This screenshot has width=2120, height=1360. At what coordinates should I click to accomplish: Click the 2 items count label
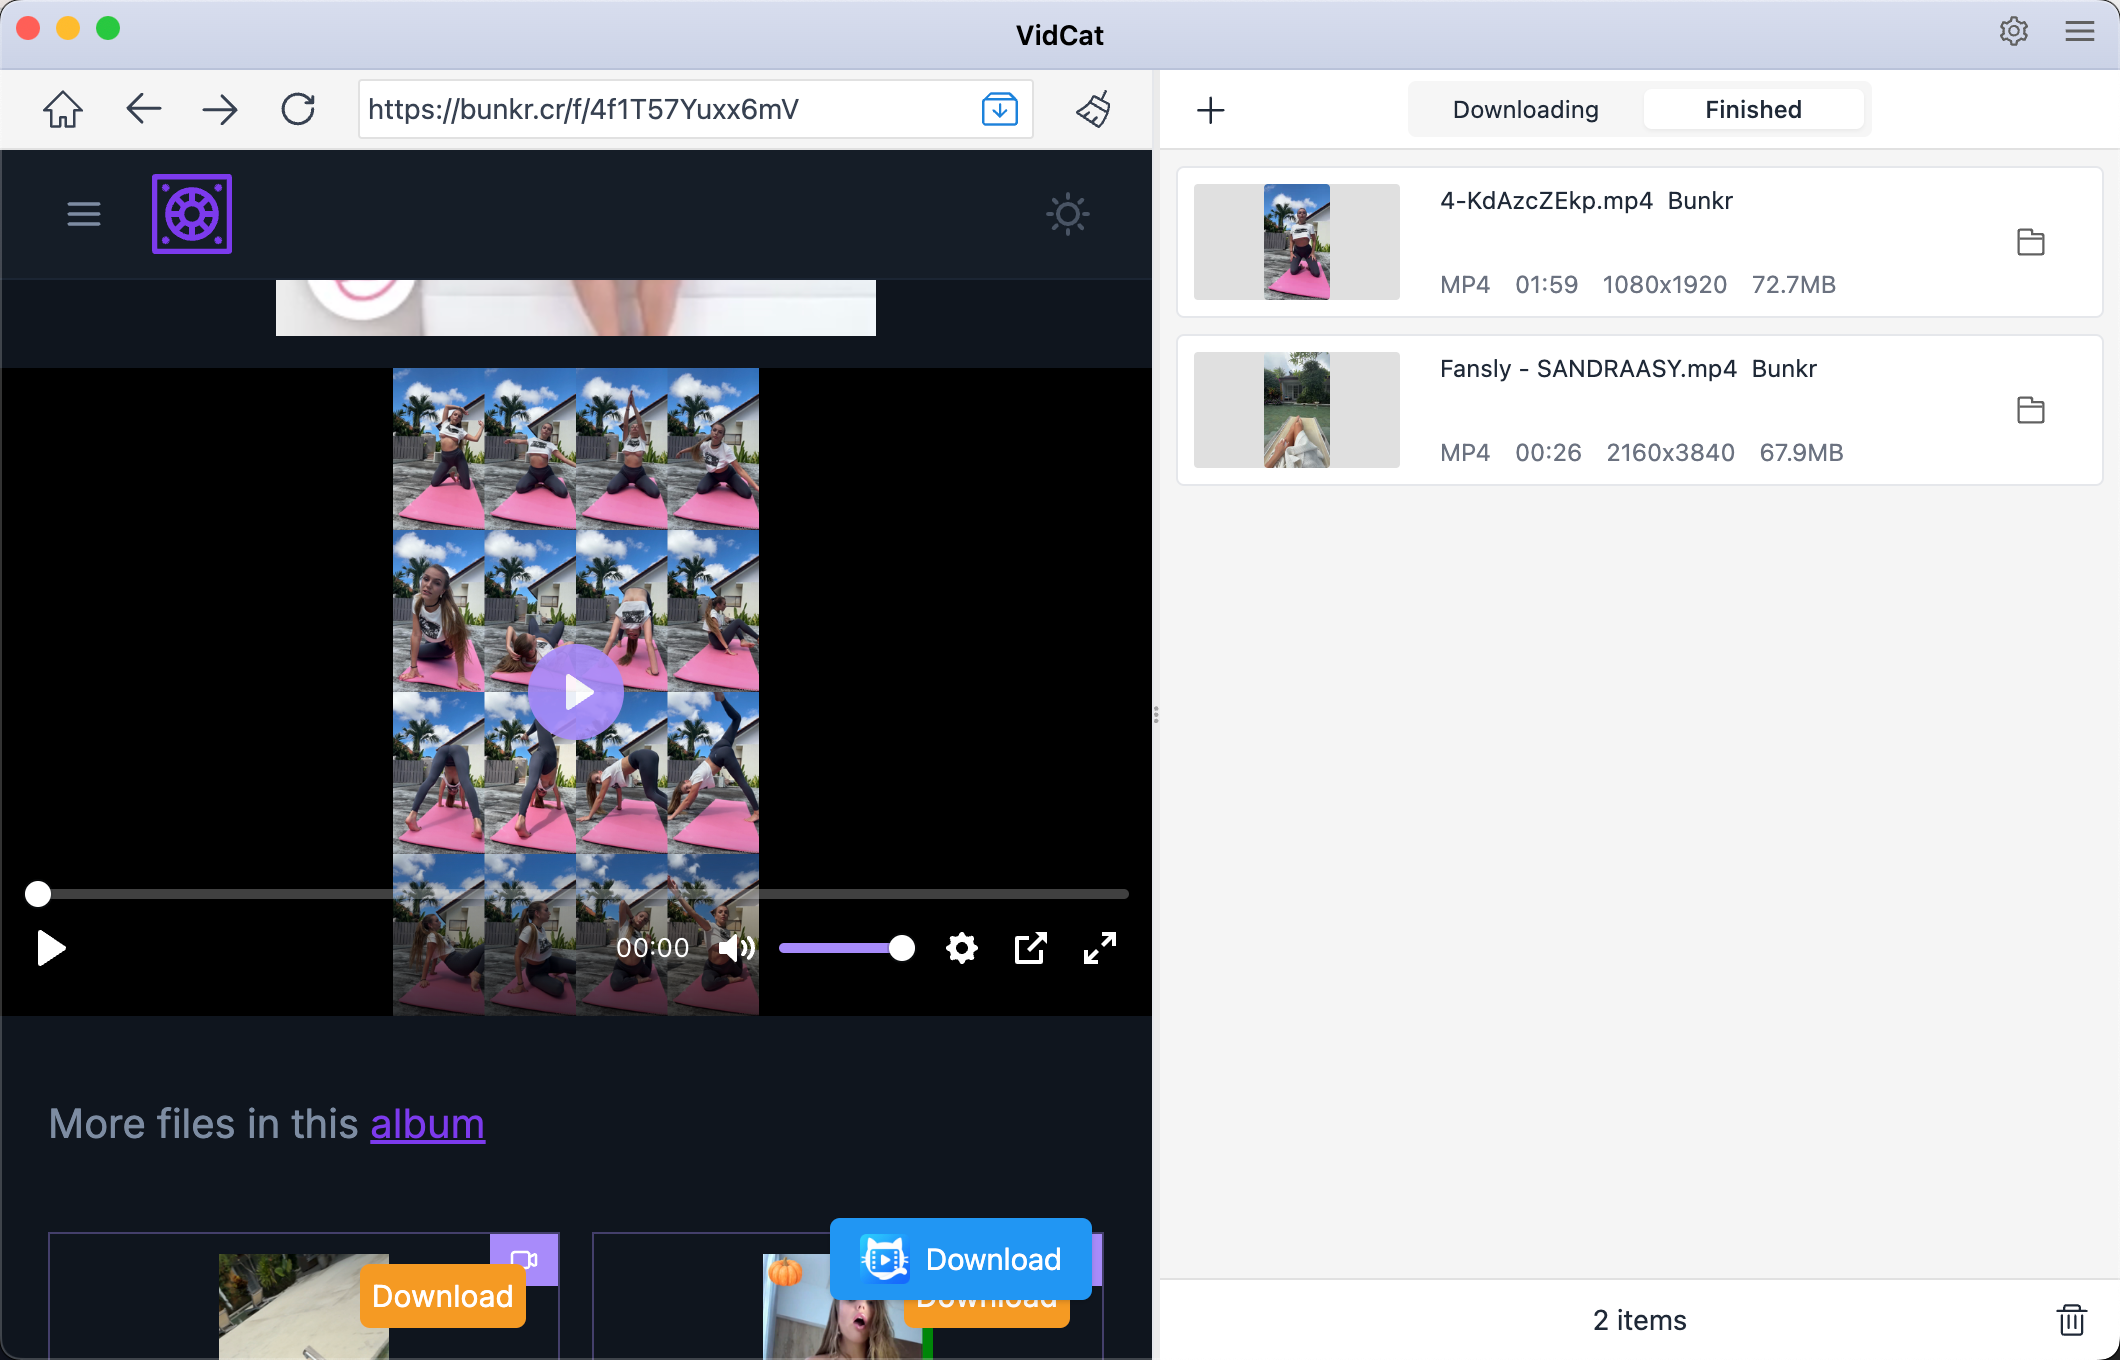[x=1640, y=1320]
